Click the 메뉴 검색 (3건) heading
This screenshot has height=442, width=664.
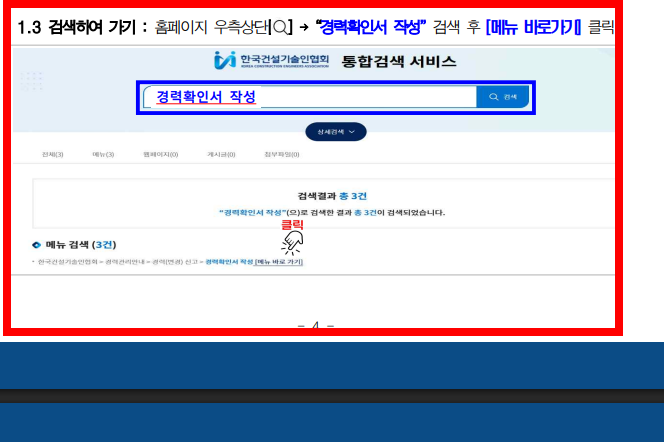click(x=80, y=245)
